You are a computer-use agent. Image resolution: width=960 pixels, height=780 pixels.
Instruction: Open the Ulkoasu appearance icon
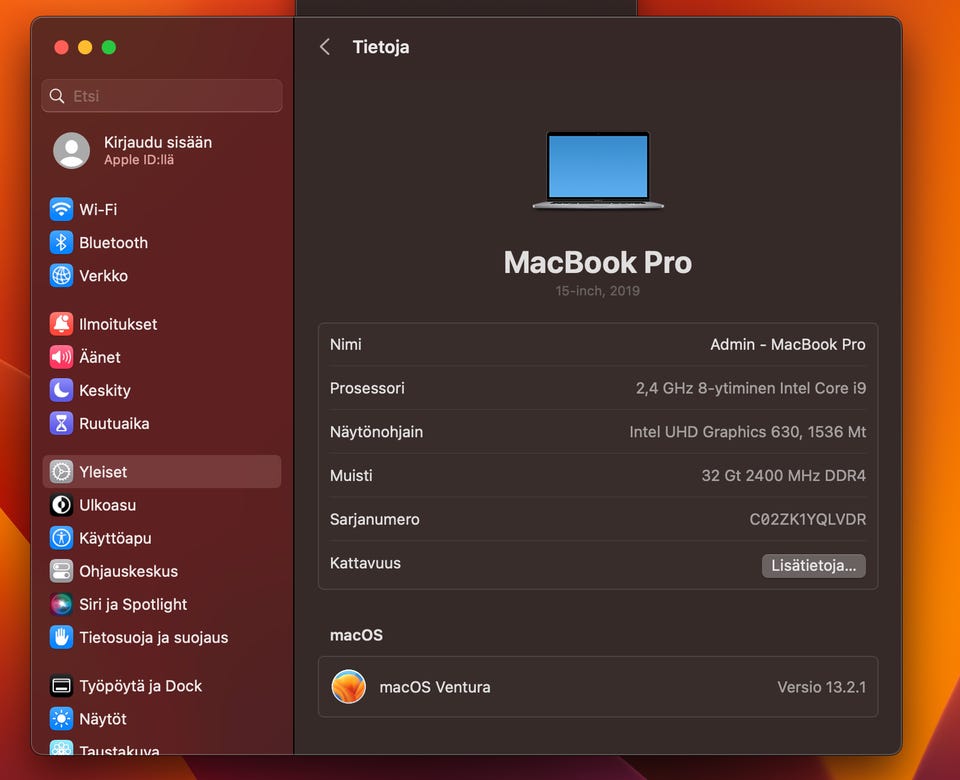tap(61, 504)
